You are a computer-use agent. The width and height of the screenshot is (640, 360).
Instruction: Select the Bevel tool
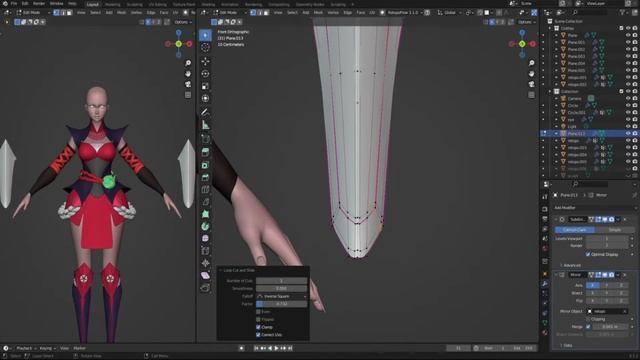click(x=205, y=177)
